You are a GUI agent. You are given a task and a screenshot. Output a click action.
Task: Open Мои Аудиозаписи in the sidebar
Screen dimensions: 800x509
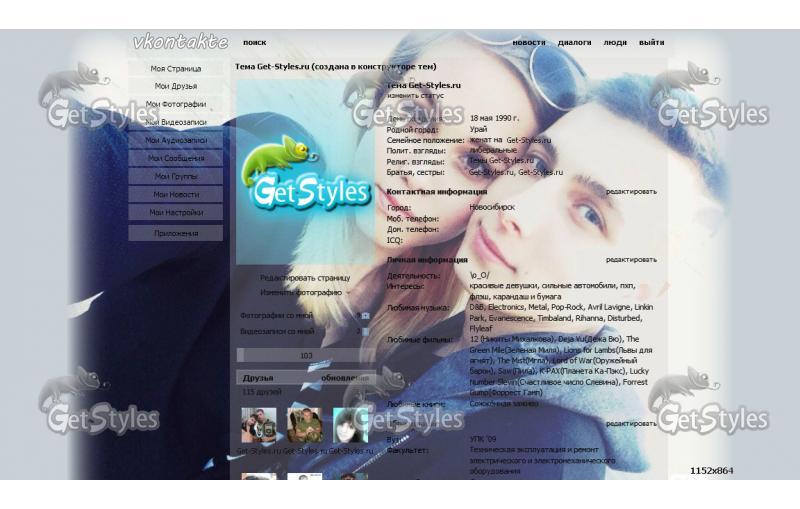coord(176,140)
